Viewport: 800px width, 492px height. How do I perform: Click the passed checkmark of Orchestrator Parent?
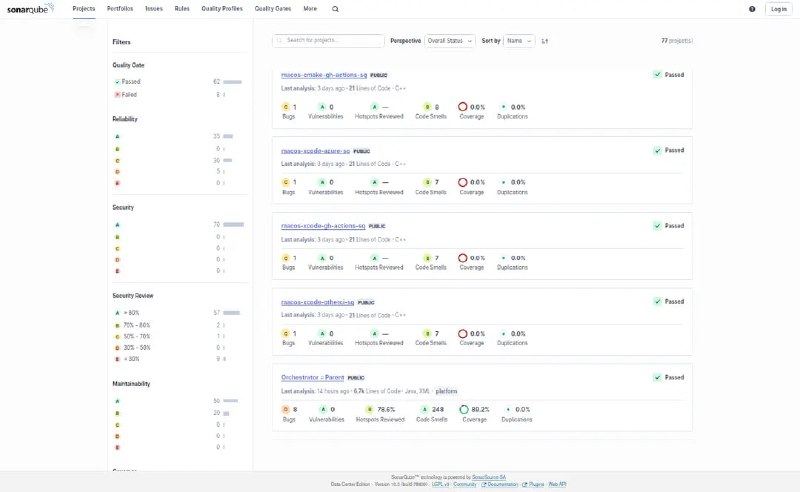point(657,377)
